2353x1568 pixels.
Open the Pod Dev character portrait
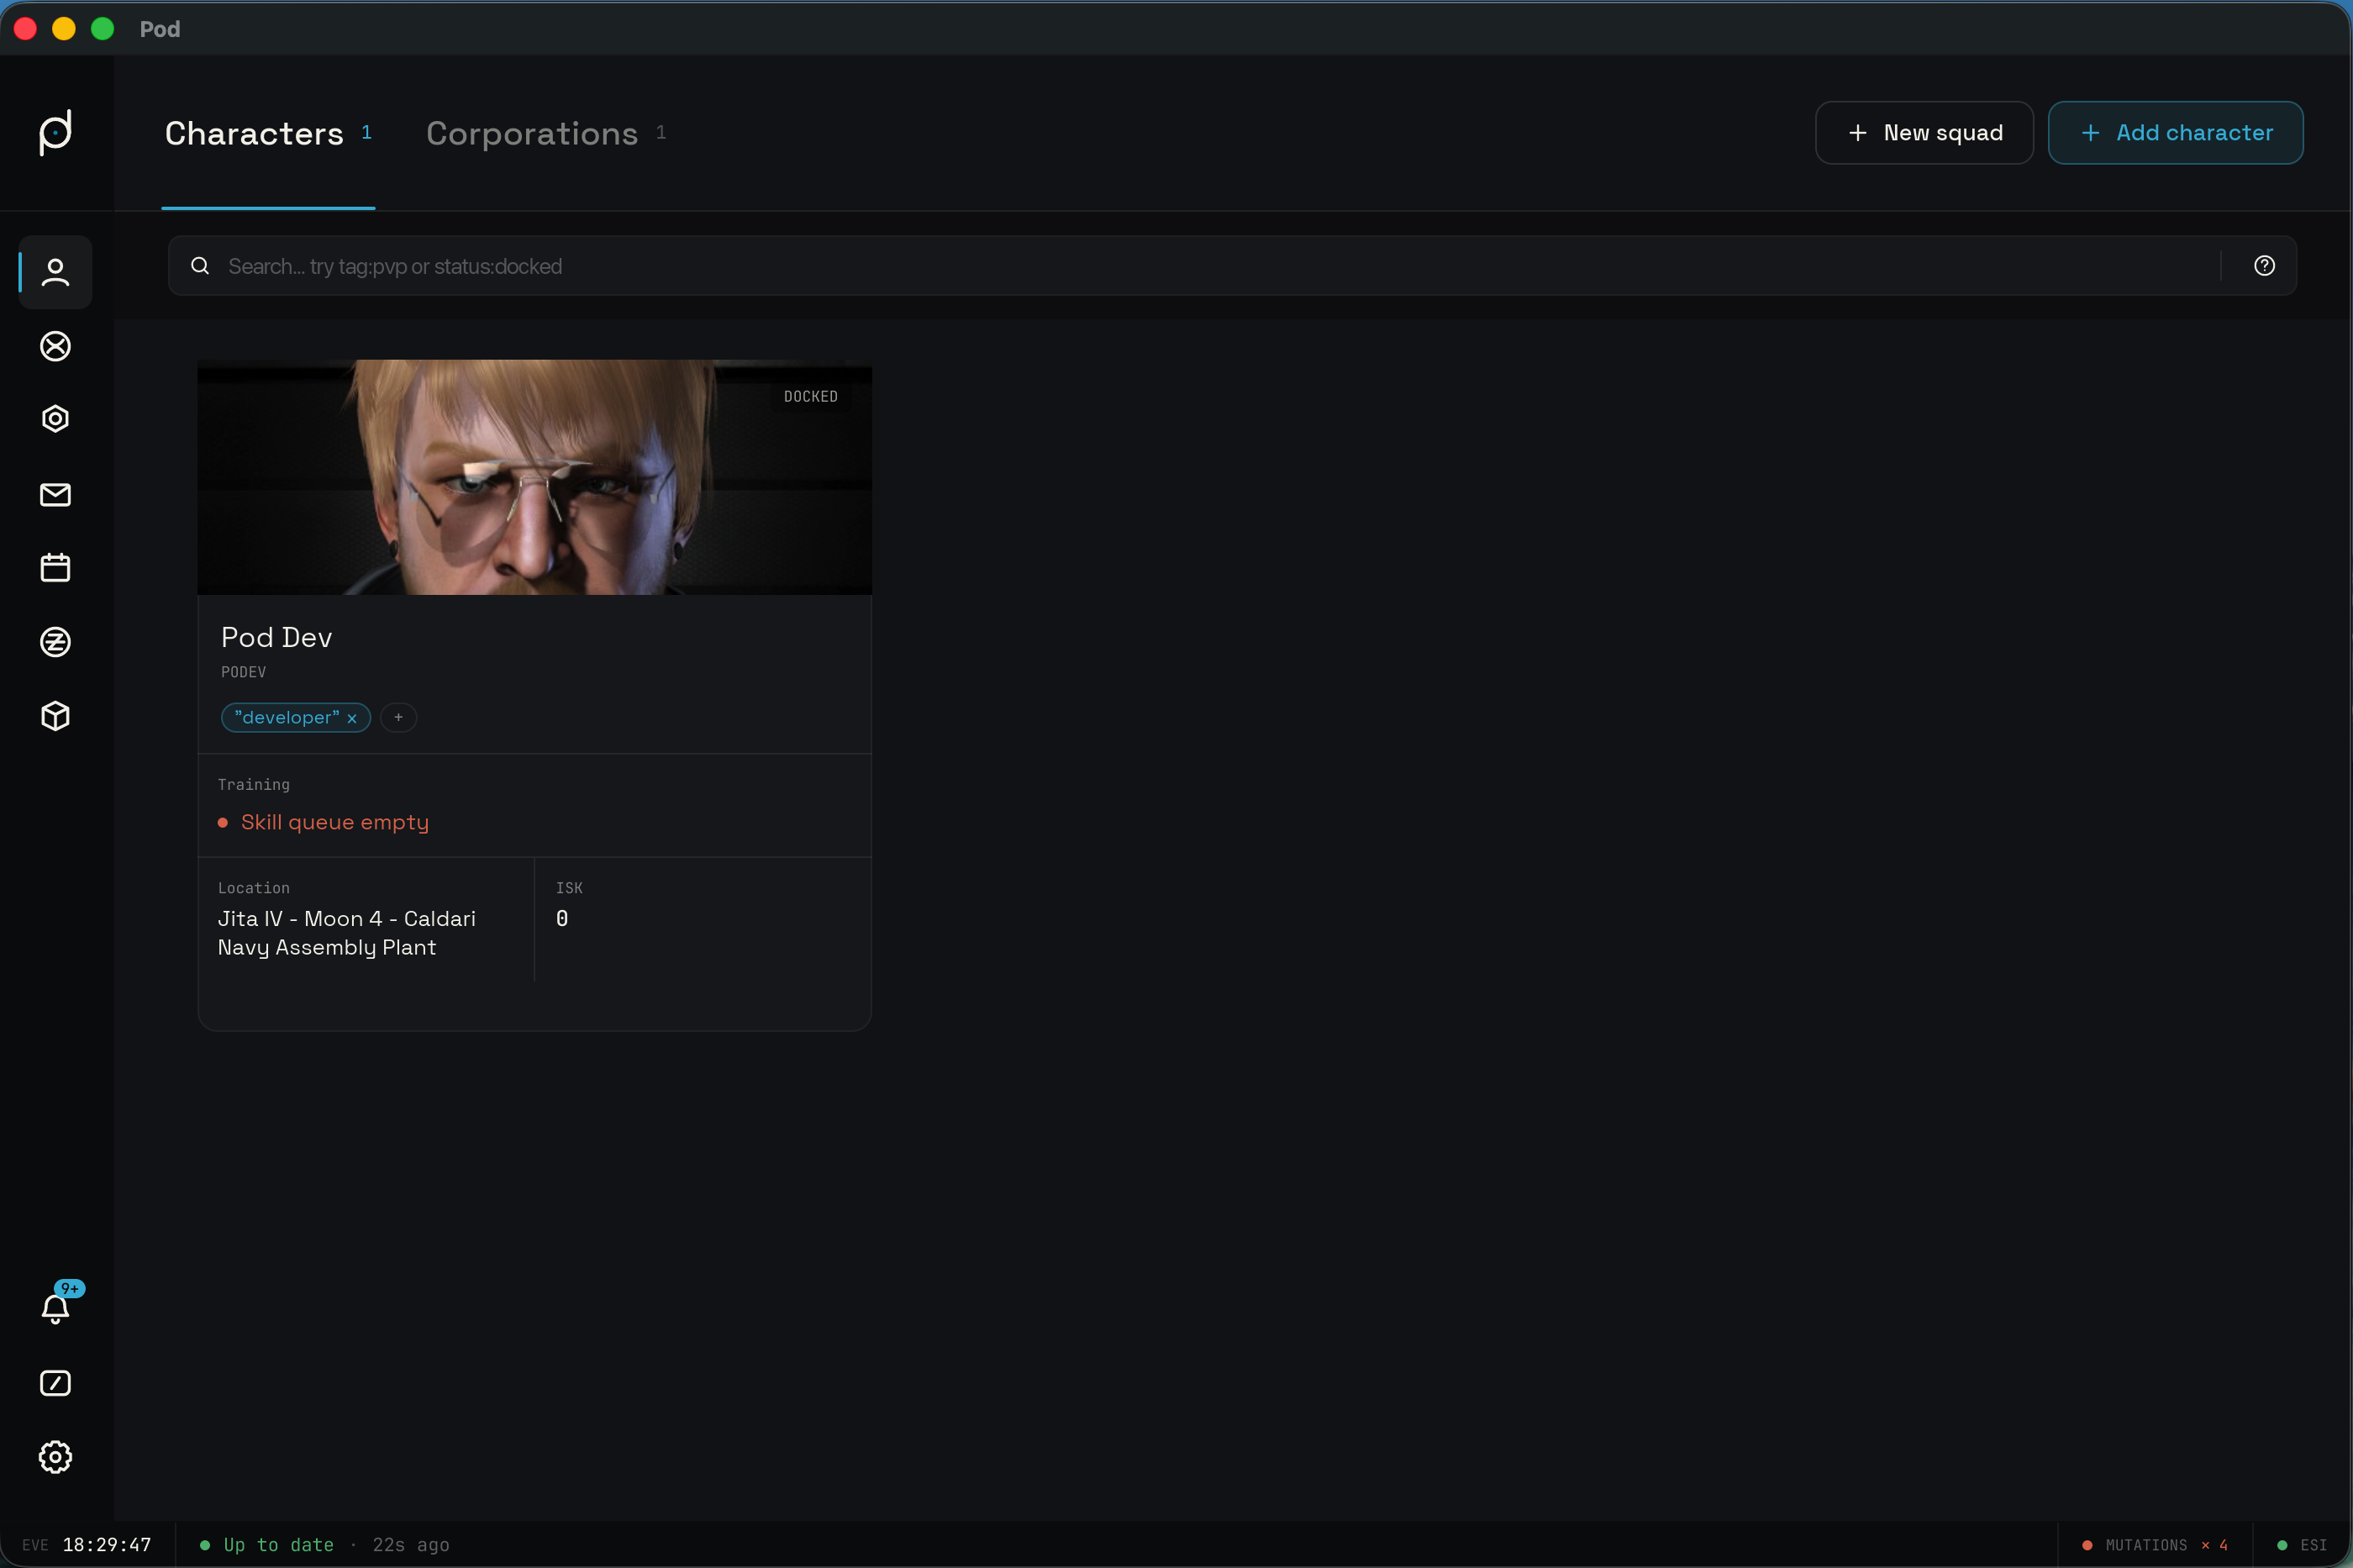click(x=535, y=477)
